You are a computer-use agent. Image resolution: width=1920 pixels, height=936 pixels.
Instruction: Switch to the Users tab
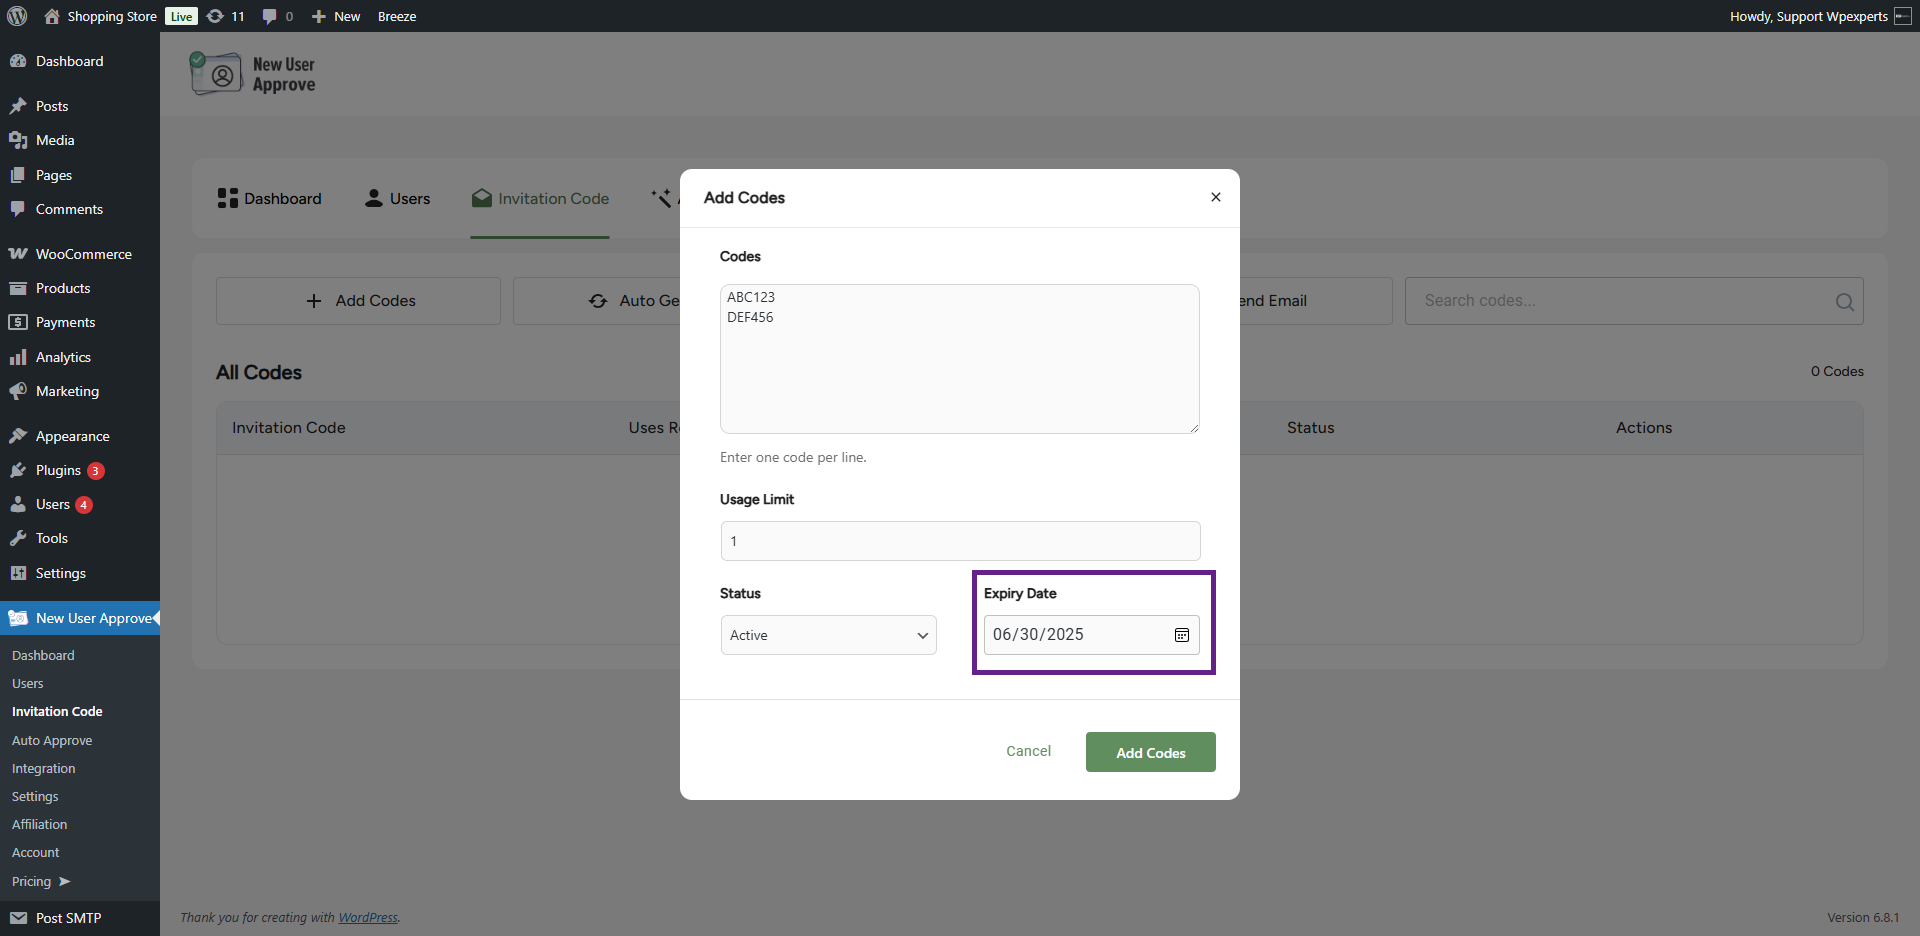[398, 199]
